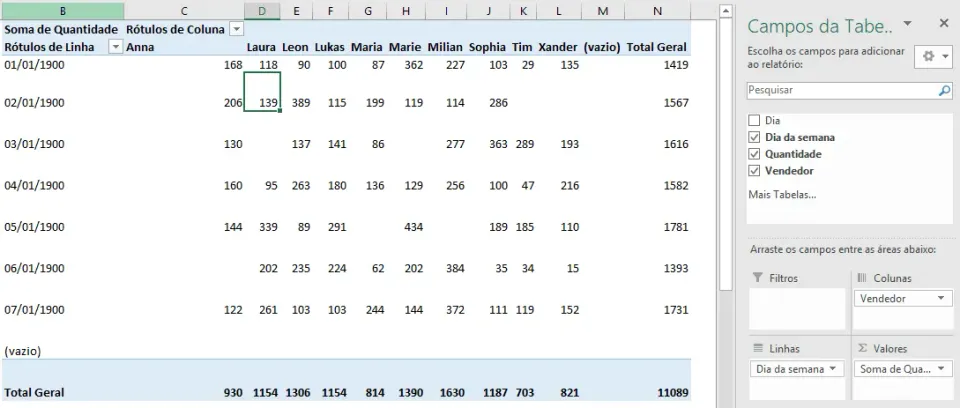Uncheck the Dia da semana field
This screenshot has width=960, height=408.
click(754, 137)
